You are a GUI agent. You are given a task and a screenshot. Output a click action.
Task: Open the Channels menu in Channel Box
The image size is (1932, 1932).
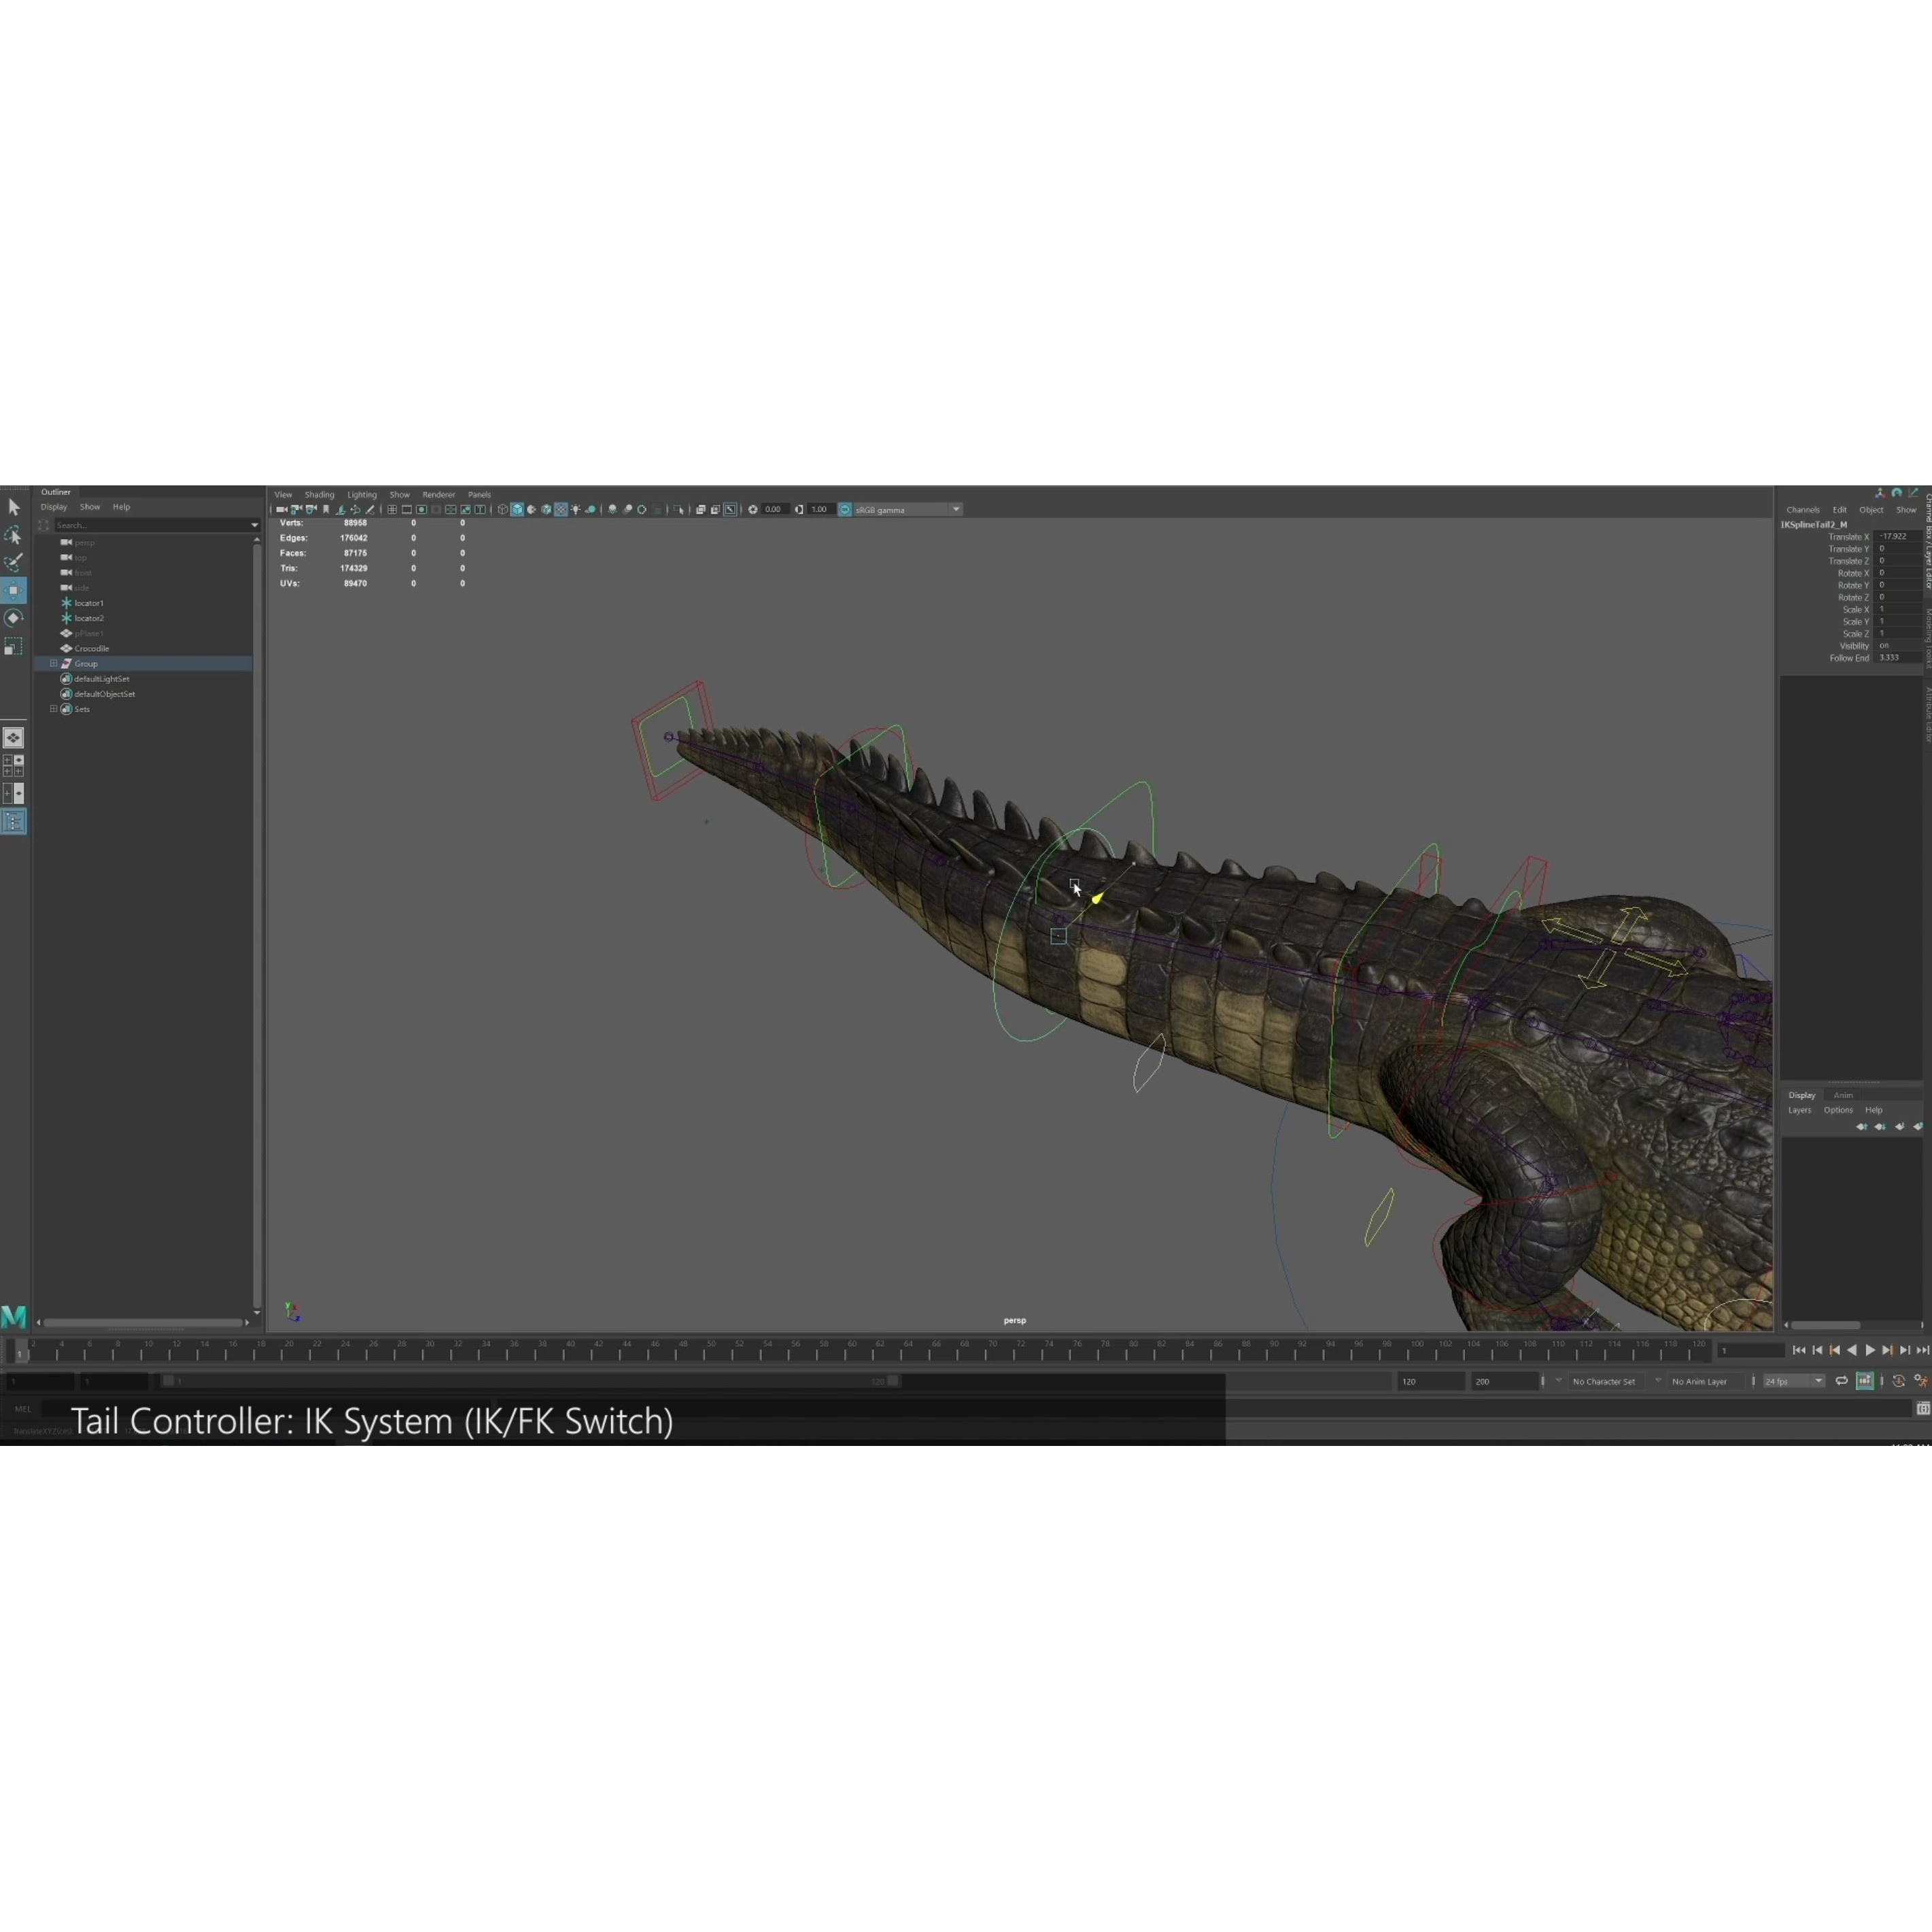pos(1803,510)
